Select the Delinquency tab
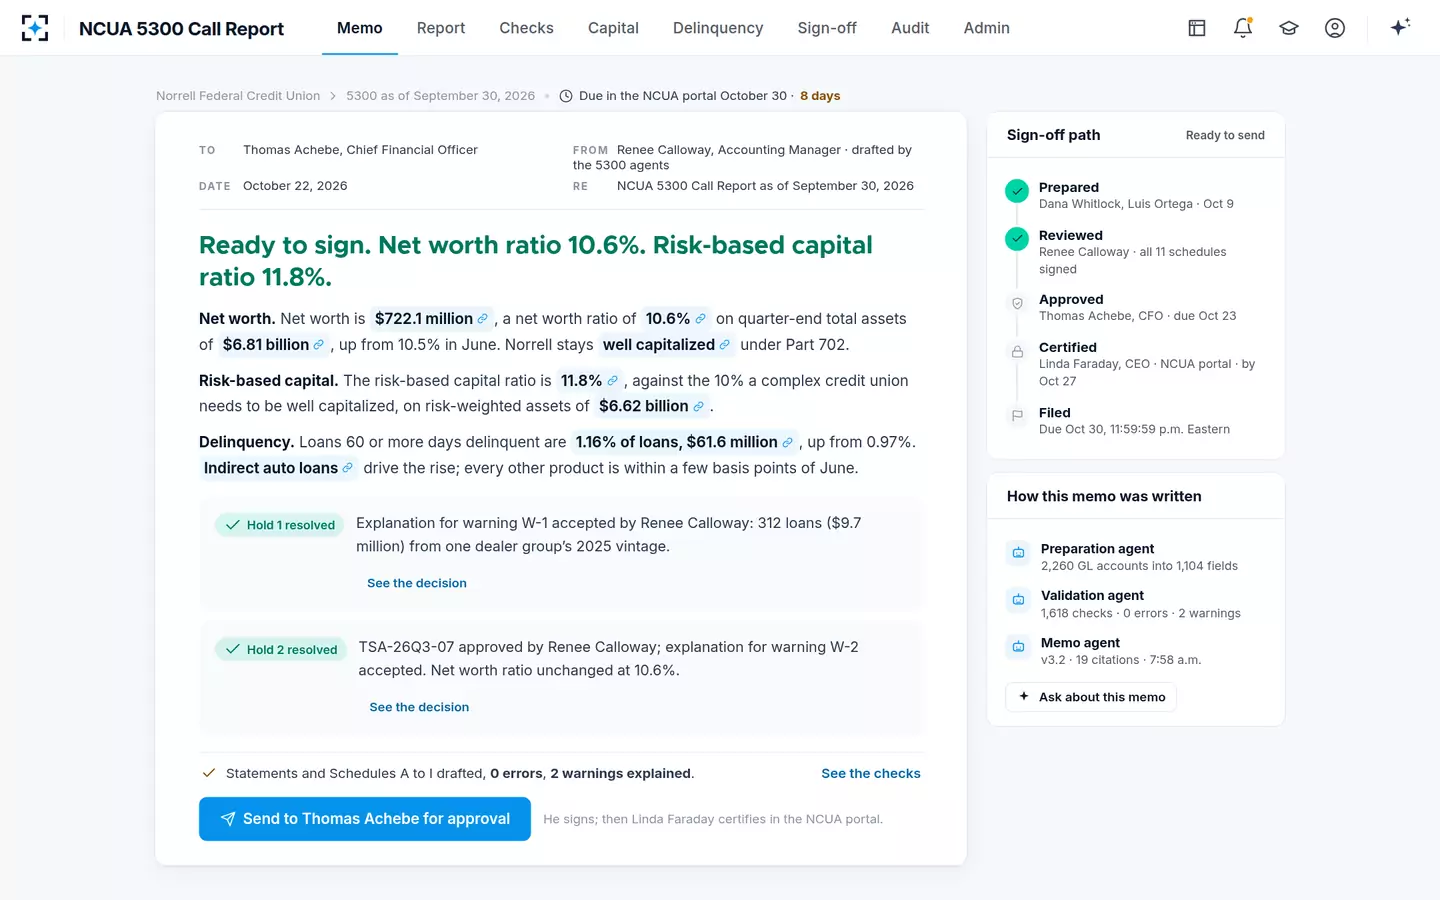 pos(718,28)
